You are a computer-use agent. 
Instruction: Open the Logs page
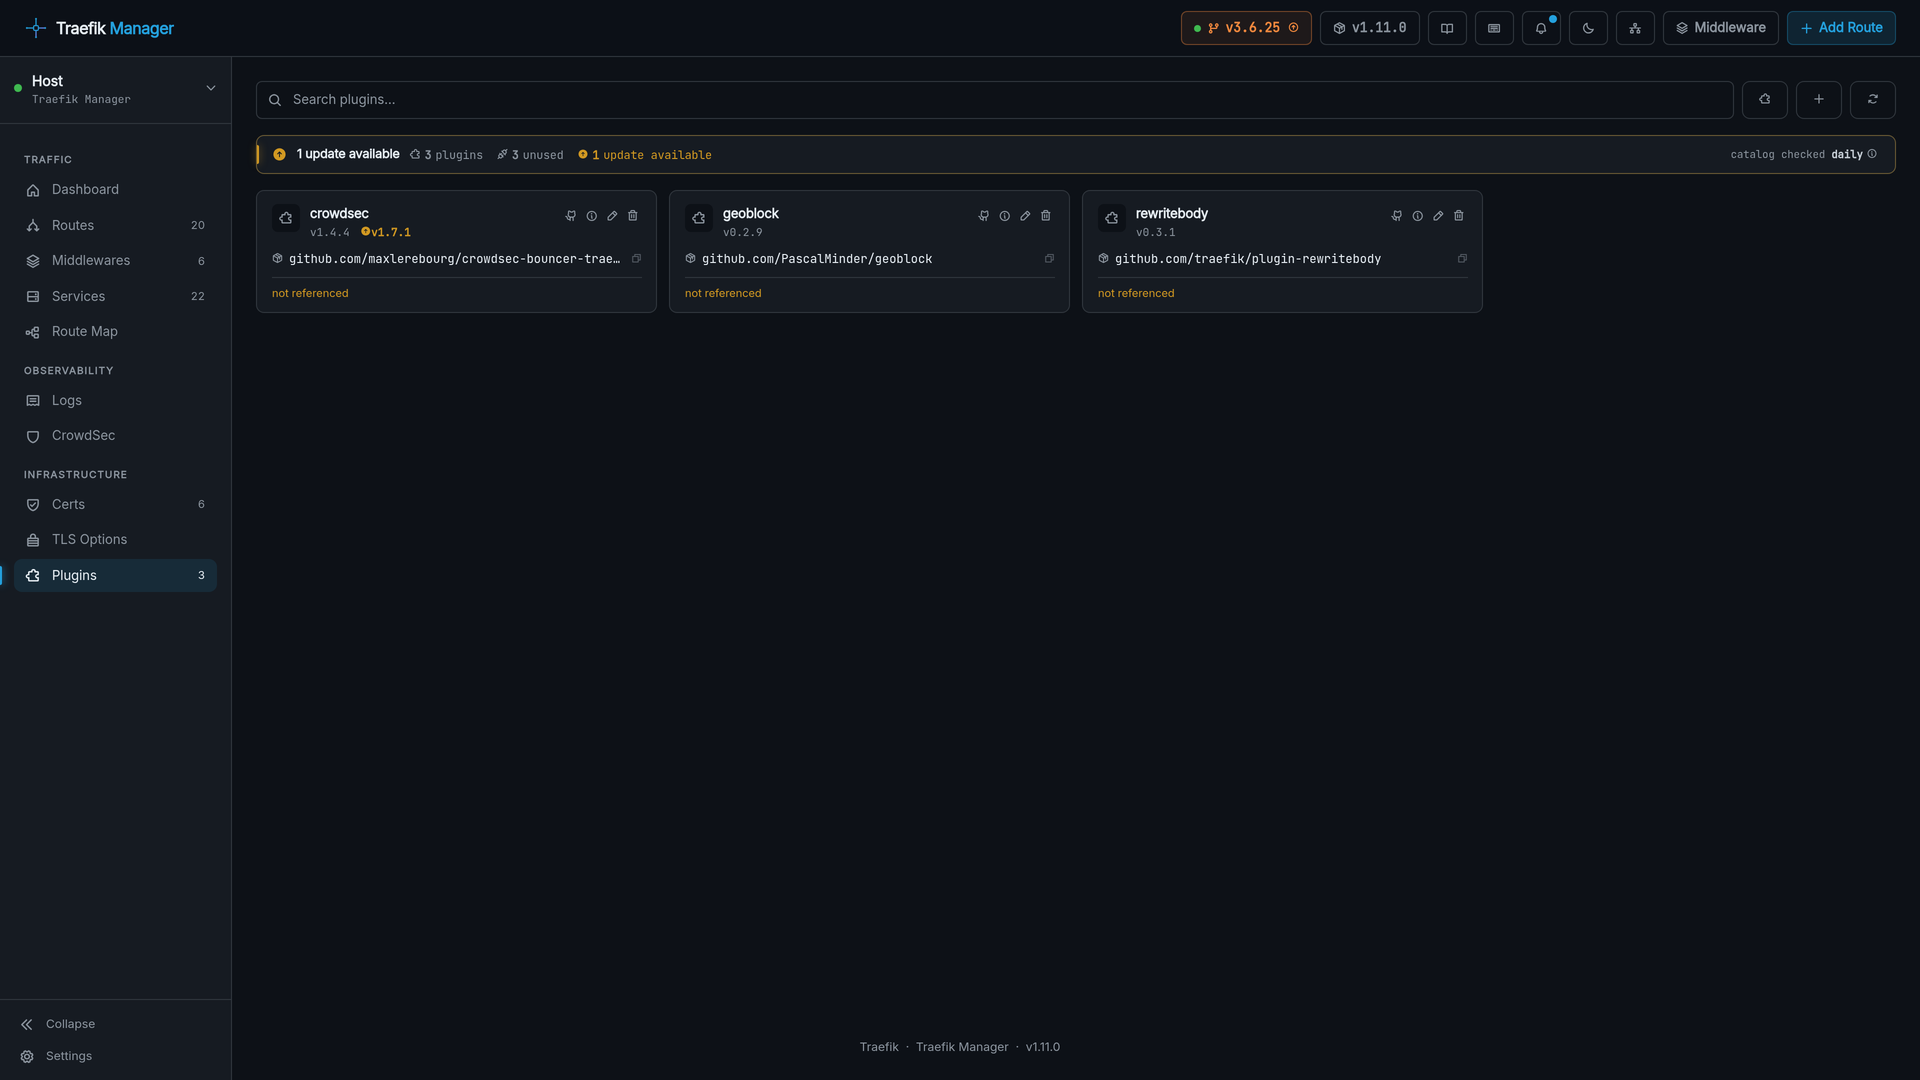(x=115, y=401)
